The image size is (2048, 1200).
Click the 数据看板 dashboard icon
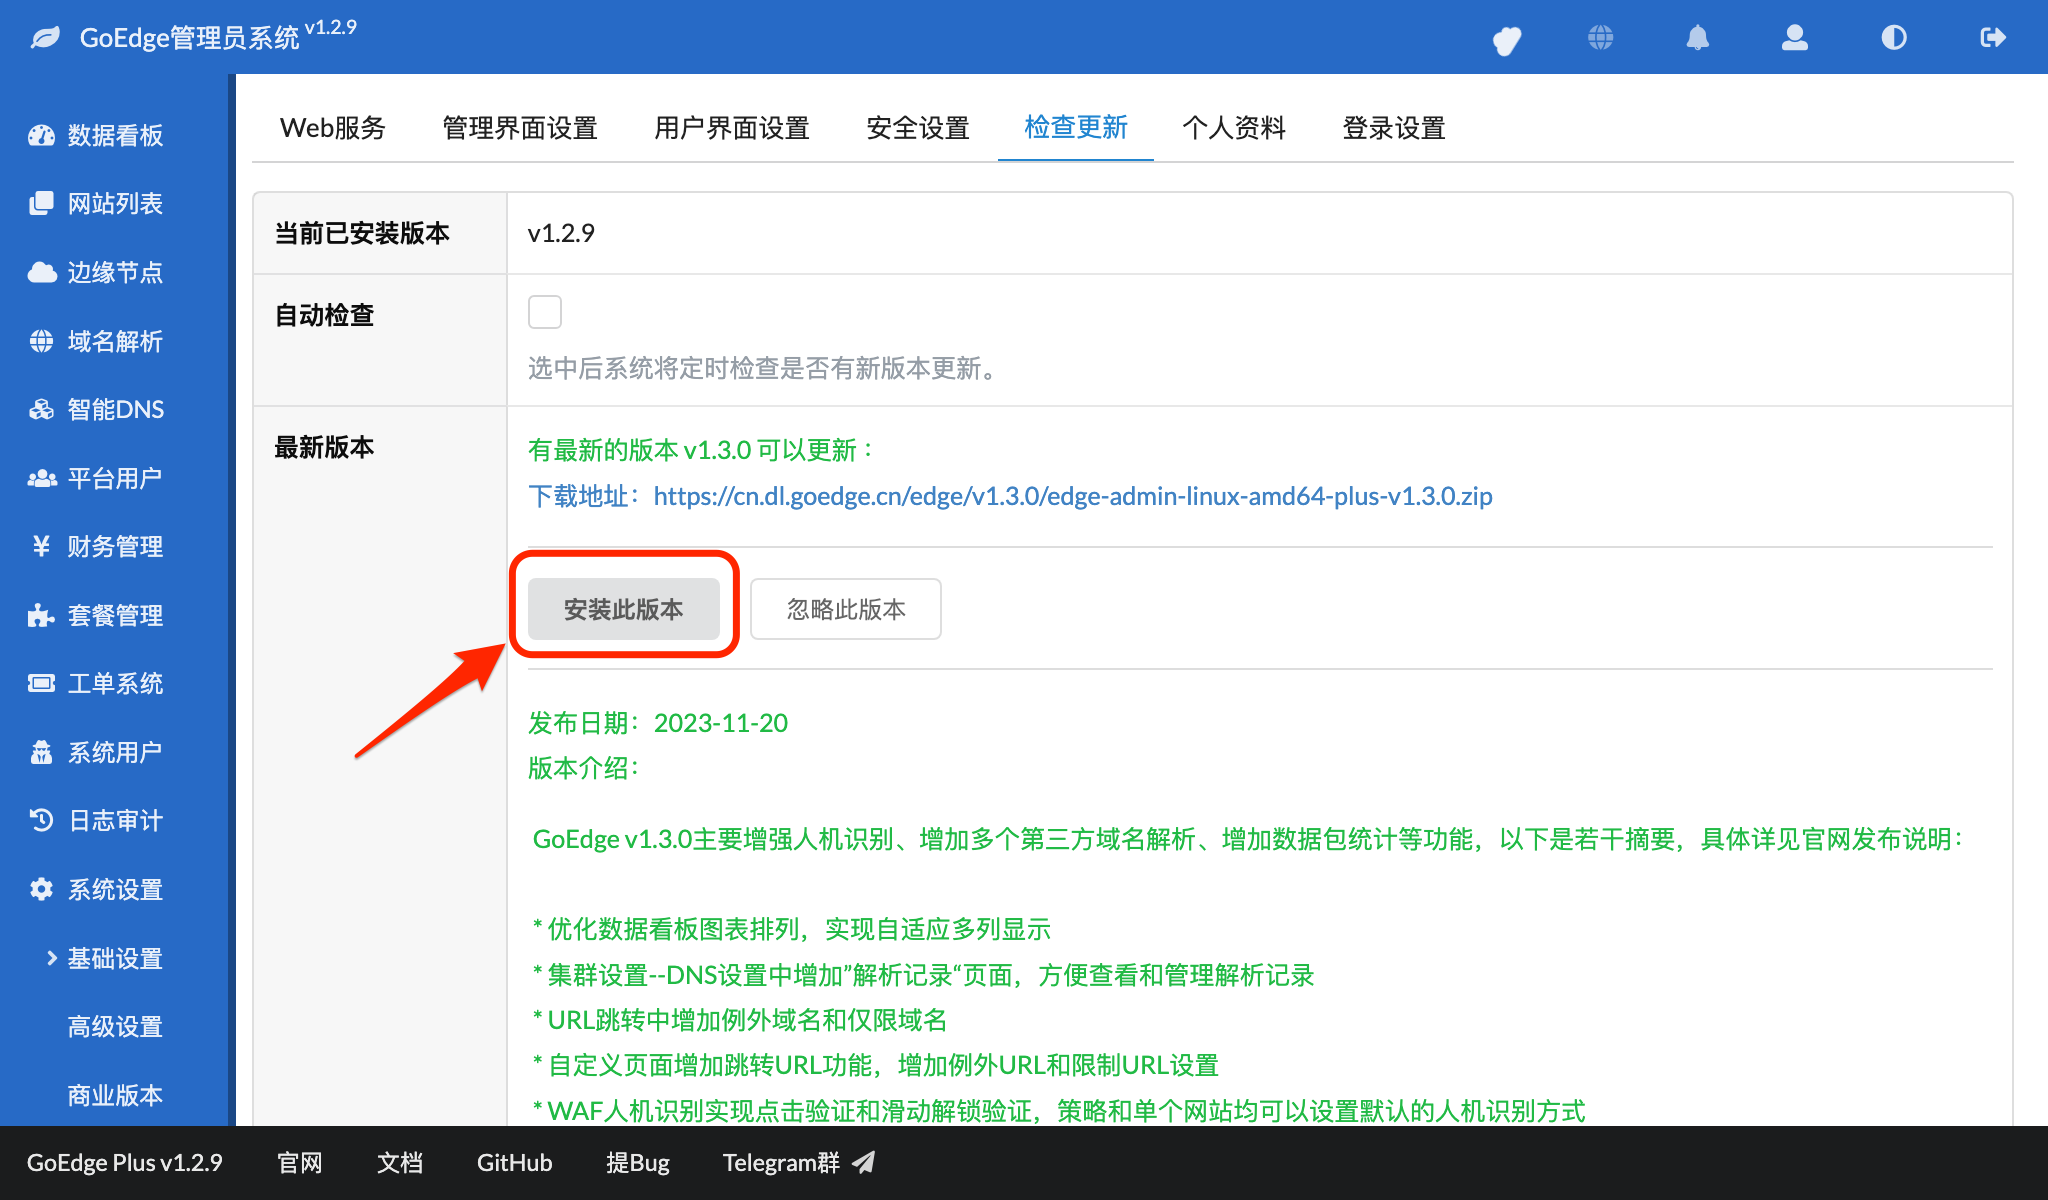(x=41, y=135)
